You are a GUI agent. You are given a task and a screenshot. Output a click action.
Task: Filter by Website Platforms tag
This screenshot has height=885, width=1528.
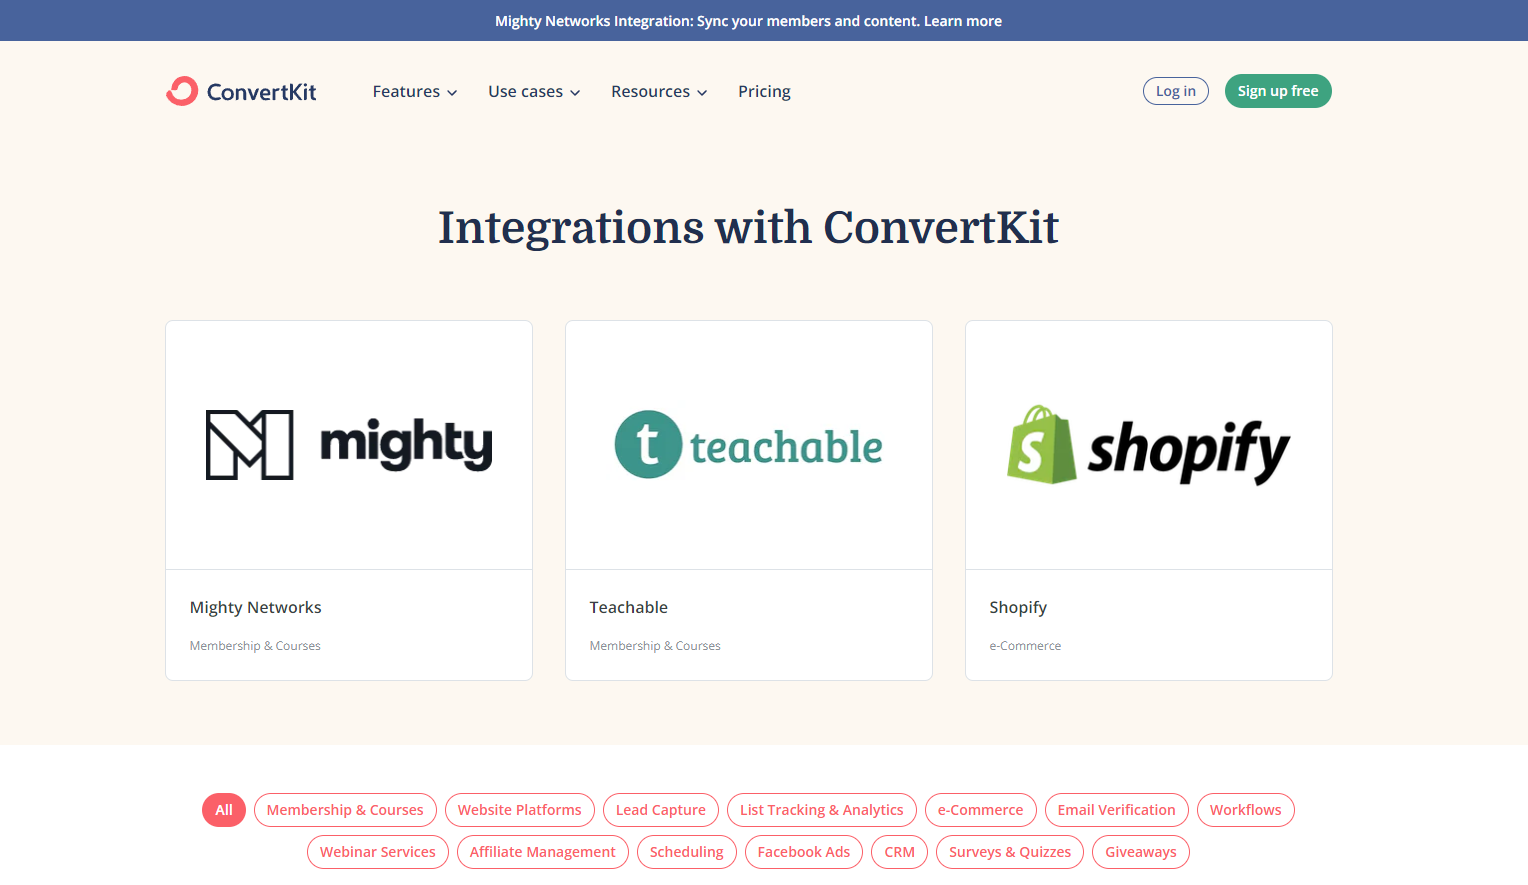520,810
